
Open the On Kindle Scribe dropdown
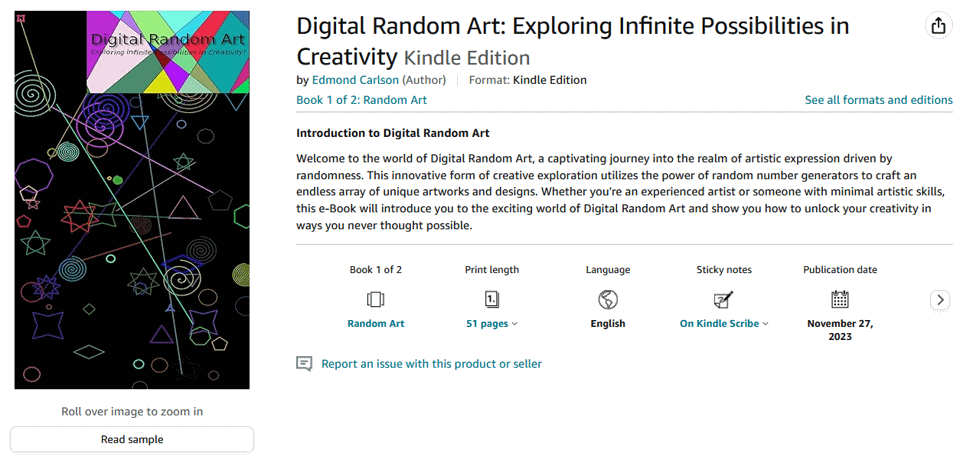click(724, 324)
